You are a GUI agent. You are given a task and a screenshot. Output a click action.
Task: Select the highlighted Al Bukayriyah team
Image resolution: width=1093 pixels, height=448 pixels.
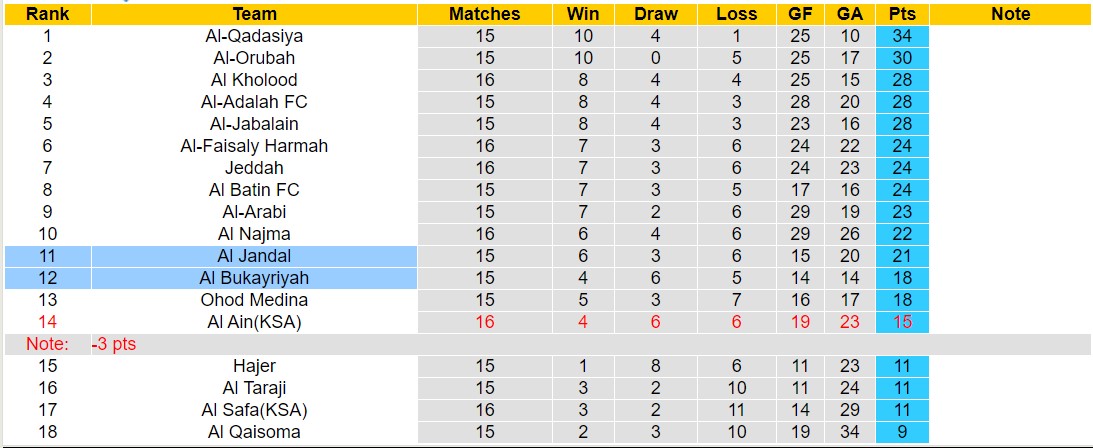[254, 278]
